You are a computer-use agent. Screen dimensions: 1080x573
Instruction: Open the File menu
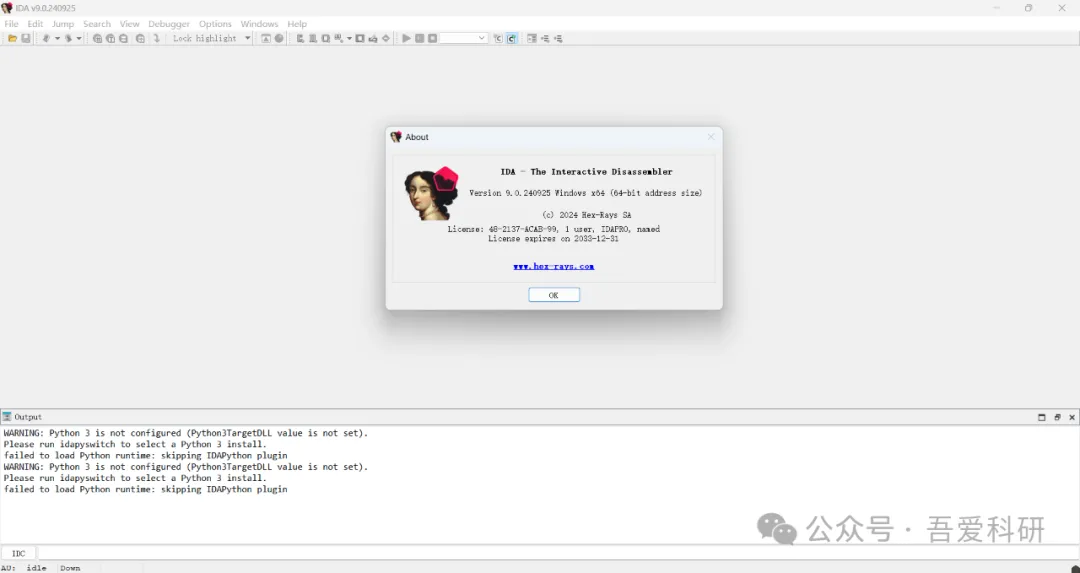(12, 23)
